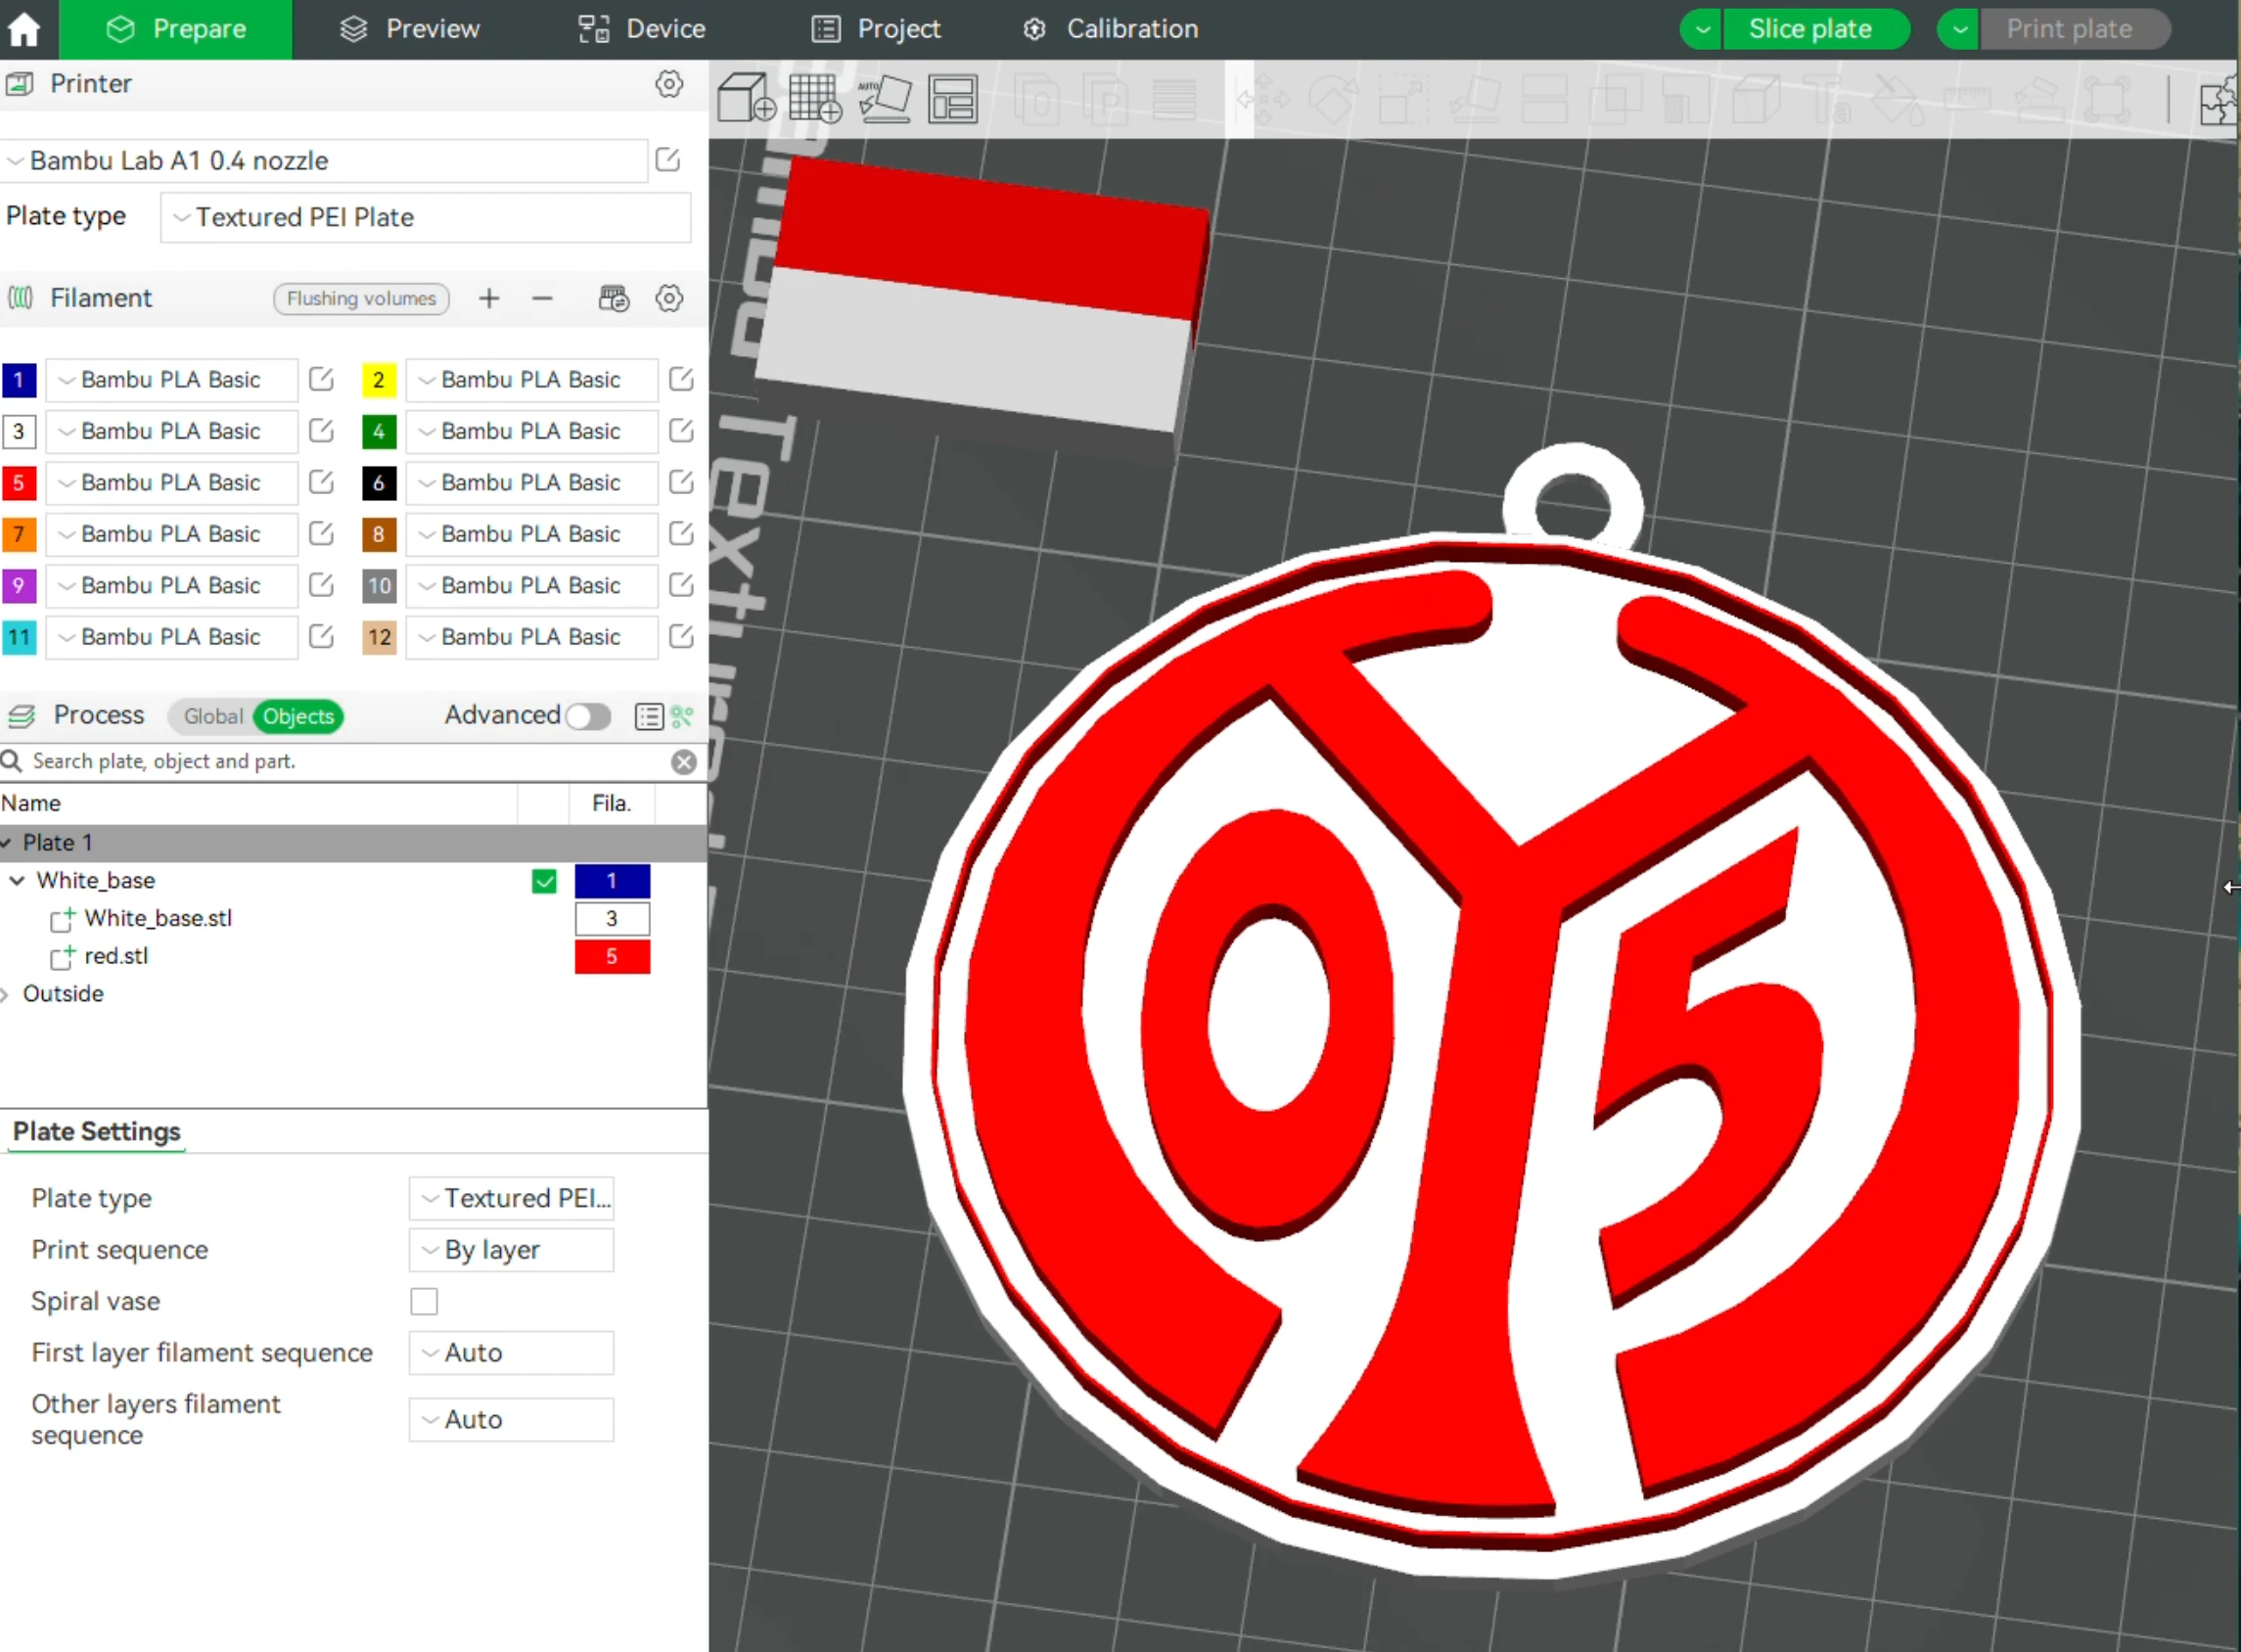Open Flushing volumes settings
2241x1652 pixels.
361,298
